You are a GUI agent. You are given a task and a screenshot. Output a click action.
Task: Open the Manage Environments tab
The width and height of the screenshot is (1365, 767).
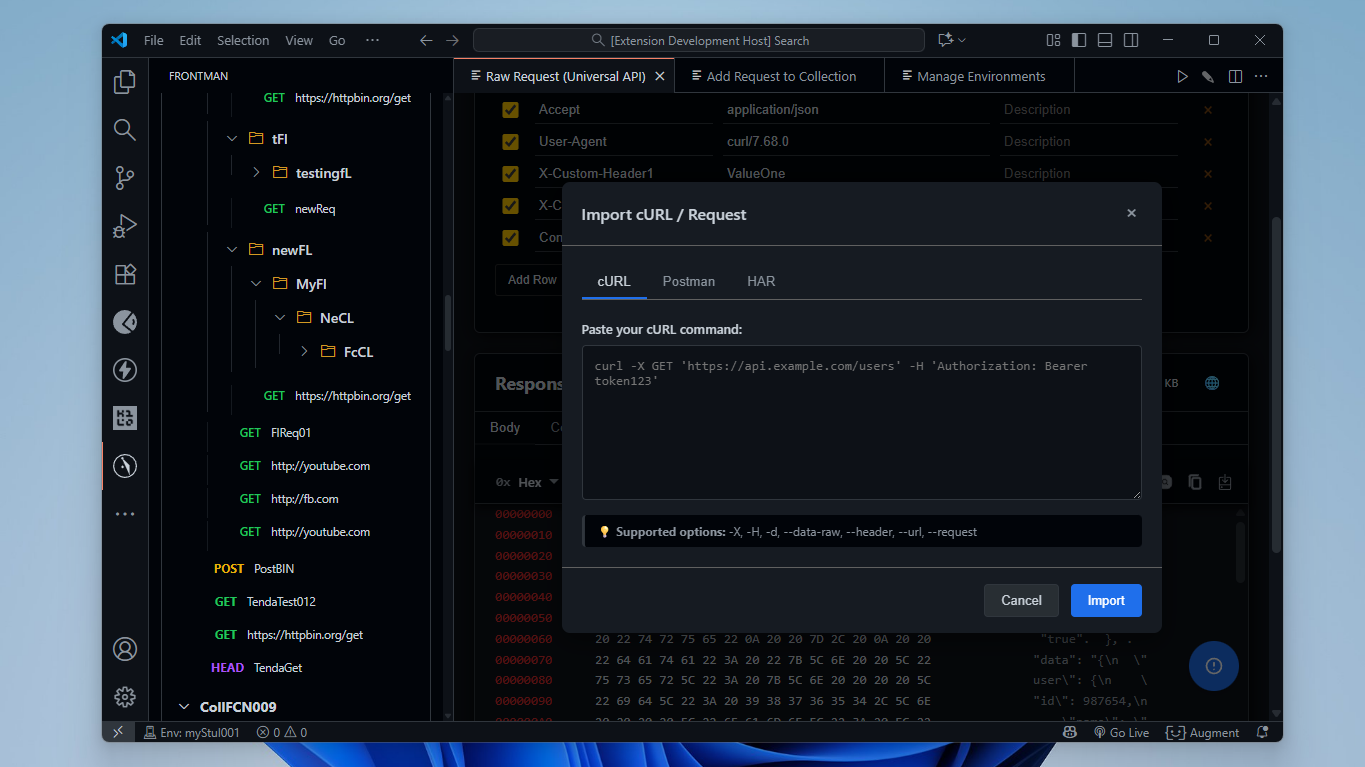tap(981, 76)
